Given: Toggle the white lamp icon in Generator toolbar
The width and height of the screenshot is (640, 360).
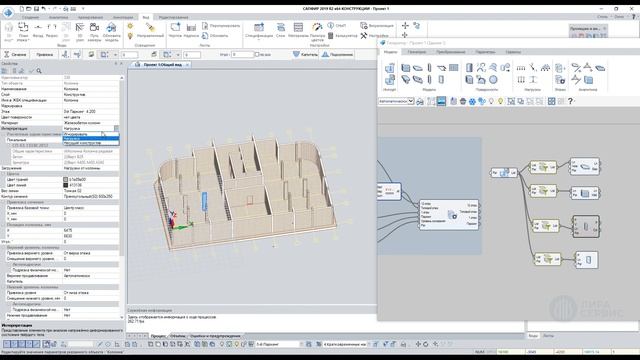Looking at the screenshot, I should [491, 101].
